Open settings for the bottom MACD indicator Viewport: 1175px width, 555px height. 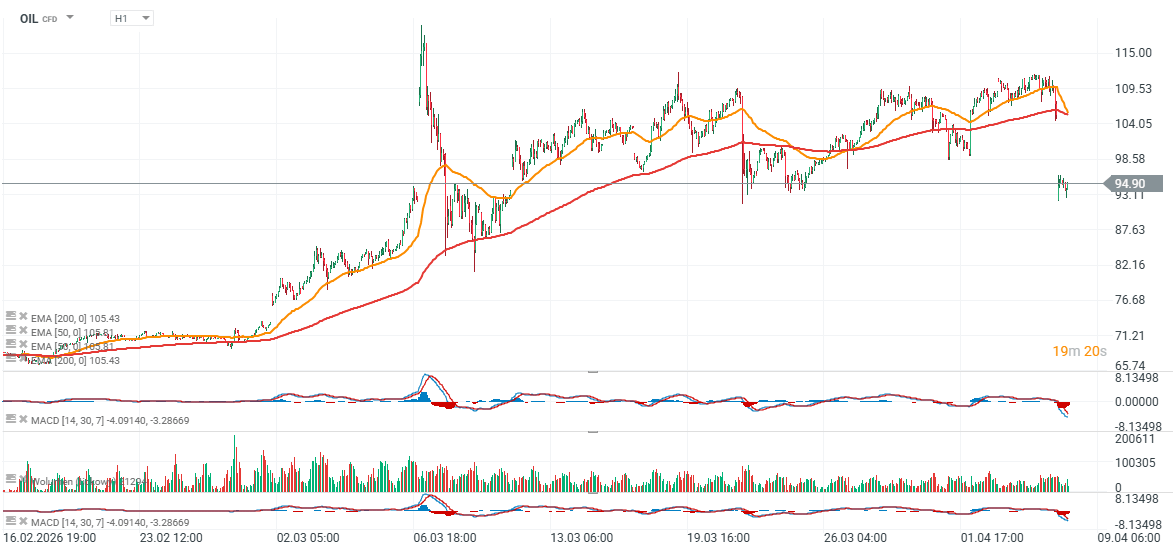pyautogui.click(x=11, y=523)
